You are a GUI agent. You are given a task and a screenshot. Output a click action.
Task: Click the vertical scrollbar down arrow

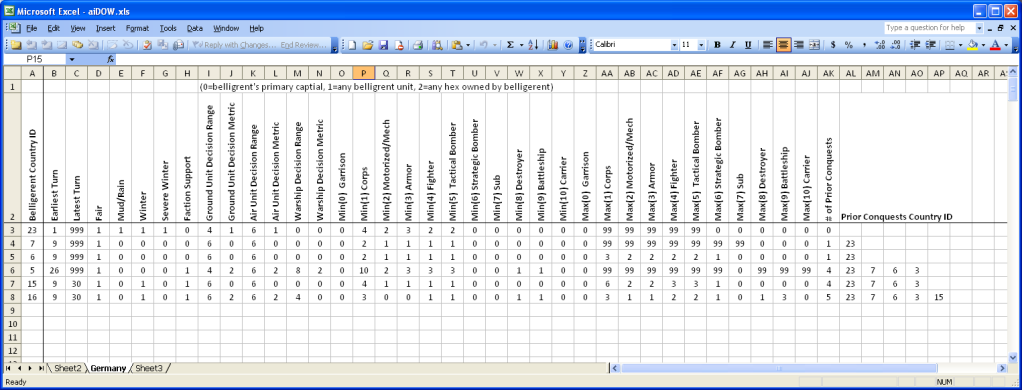coord(1012,357)
